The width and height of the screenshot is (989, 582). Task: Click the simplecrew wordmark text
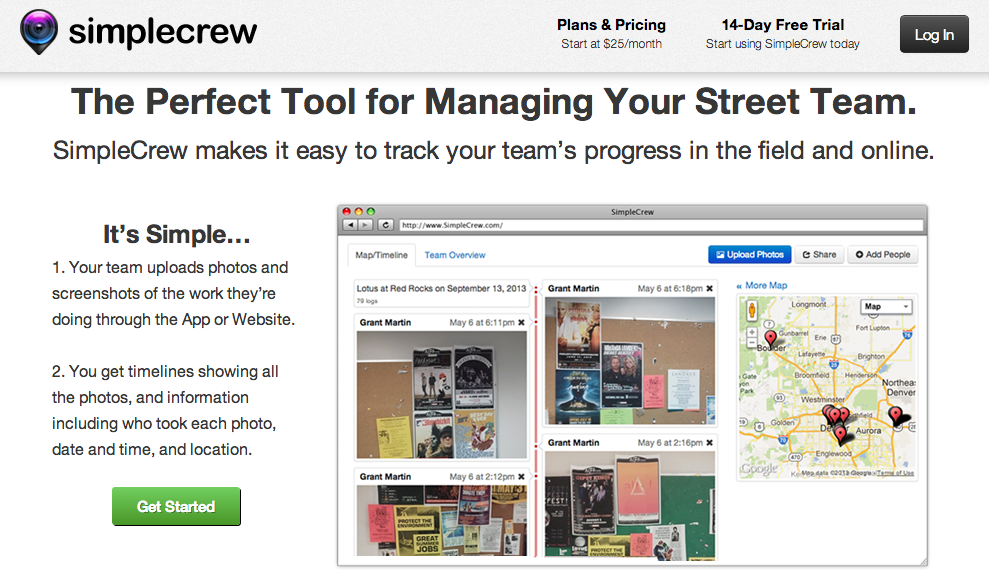[x=163, y=32]
